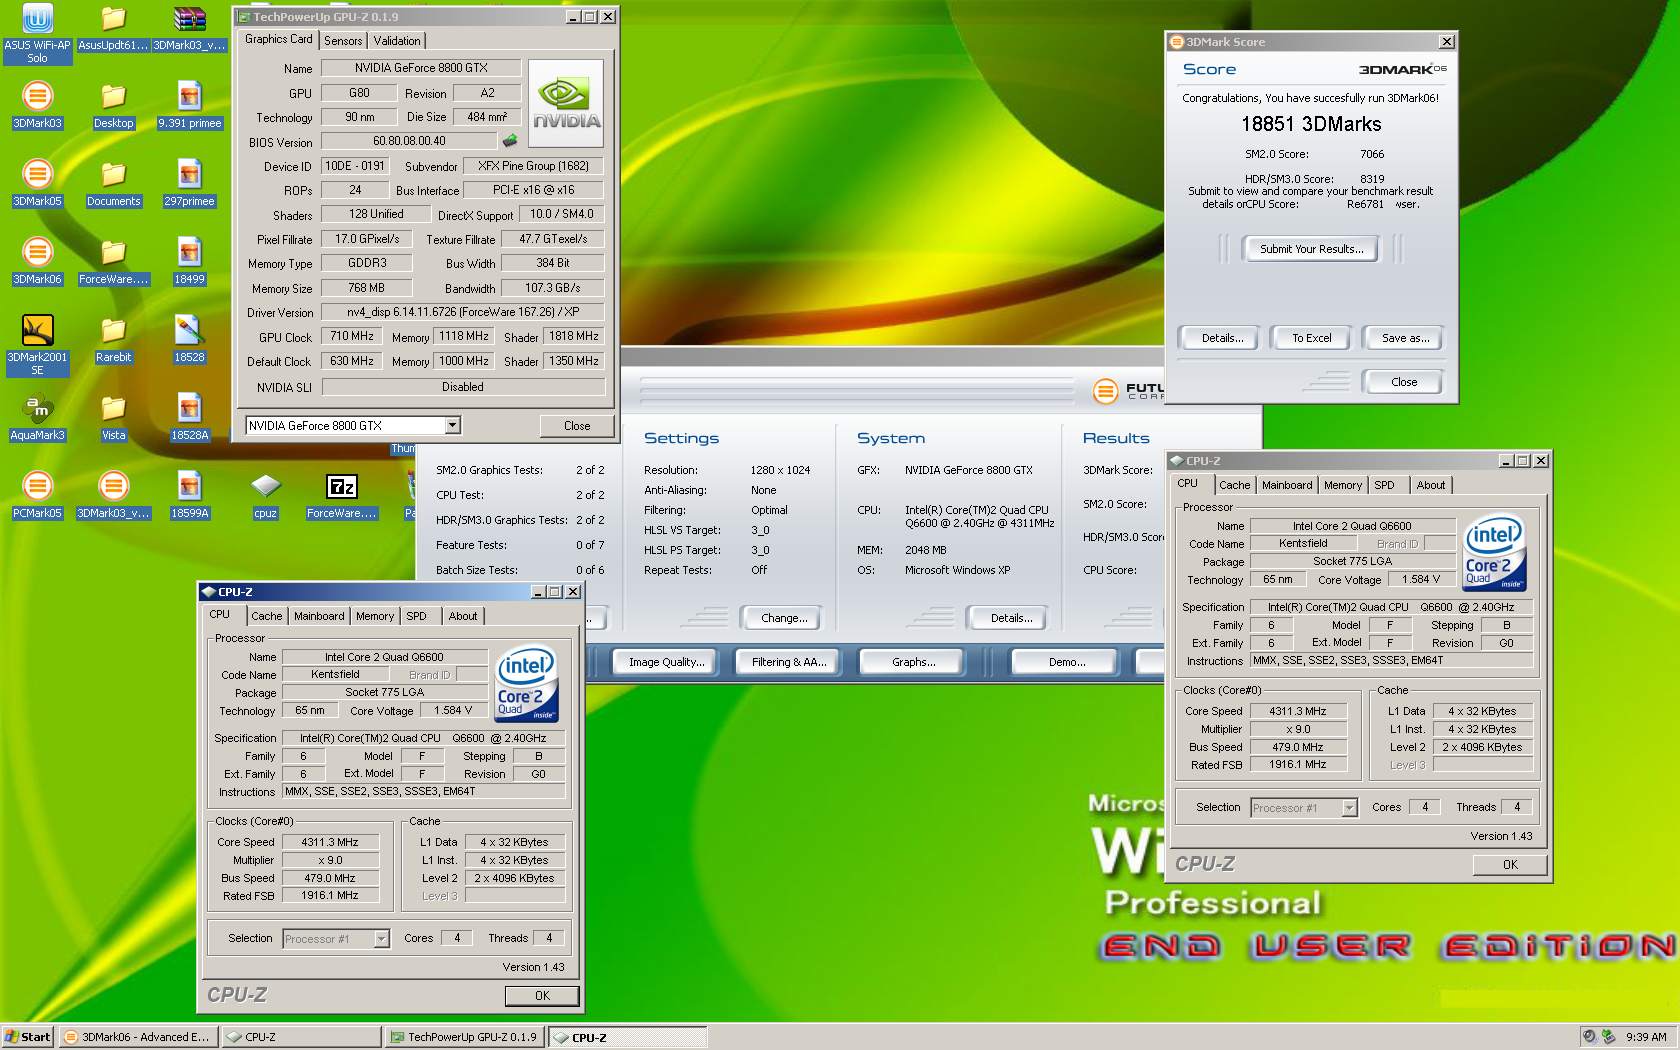Open the Windows Start menu
The width and height of the screenshot is (1680, 1050).
point(28,1037)
